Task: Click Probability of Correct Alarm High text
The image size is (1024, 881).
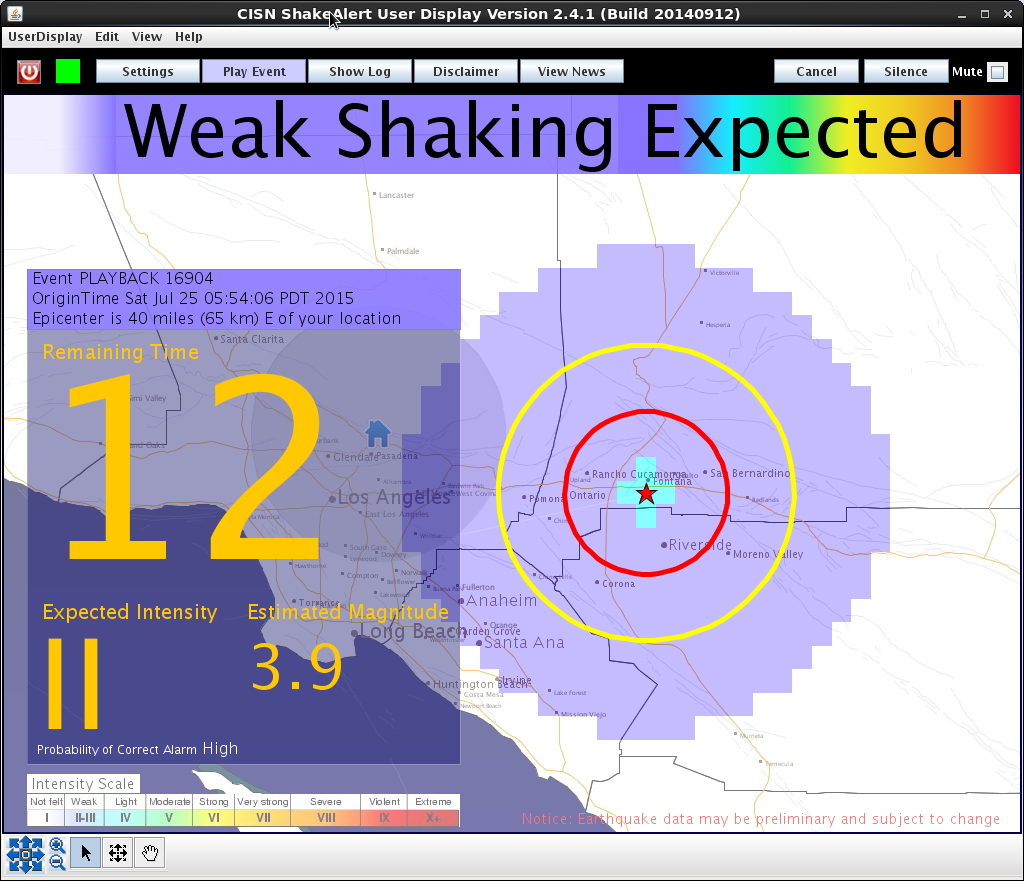Action: (x=137, y=749)
